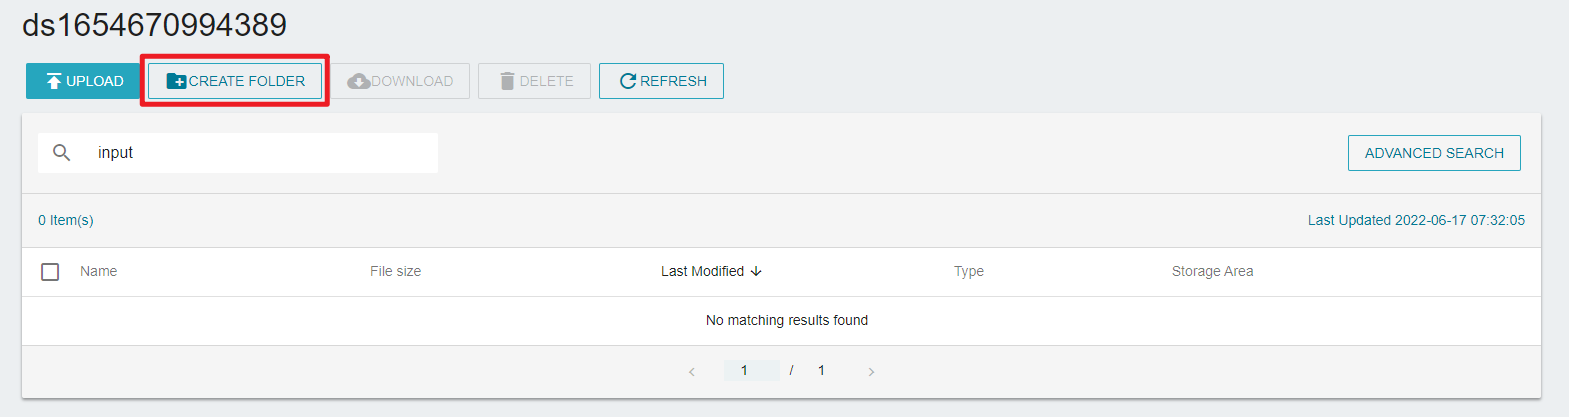Click the trash can delete icon

coord(507,81)
